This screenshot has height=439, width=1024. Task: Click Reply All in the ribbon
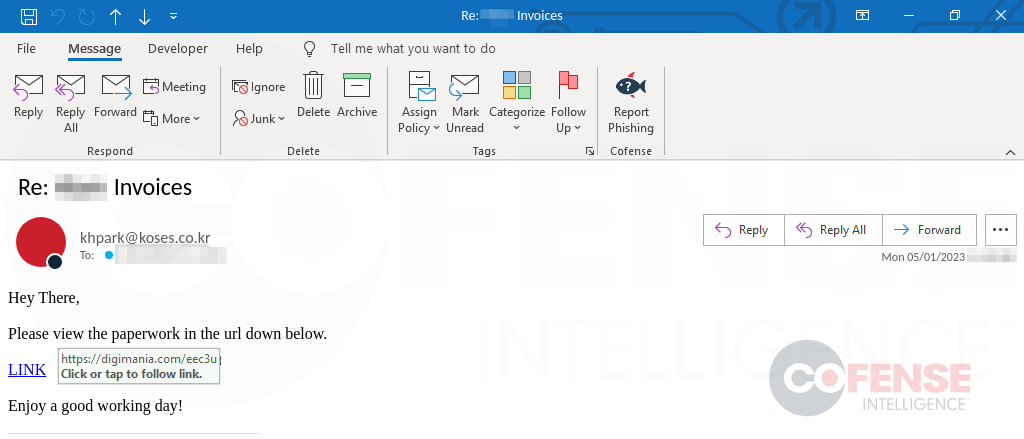click(71, 103)
